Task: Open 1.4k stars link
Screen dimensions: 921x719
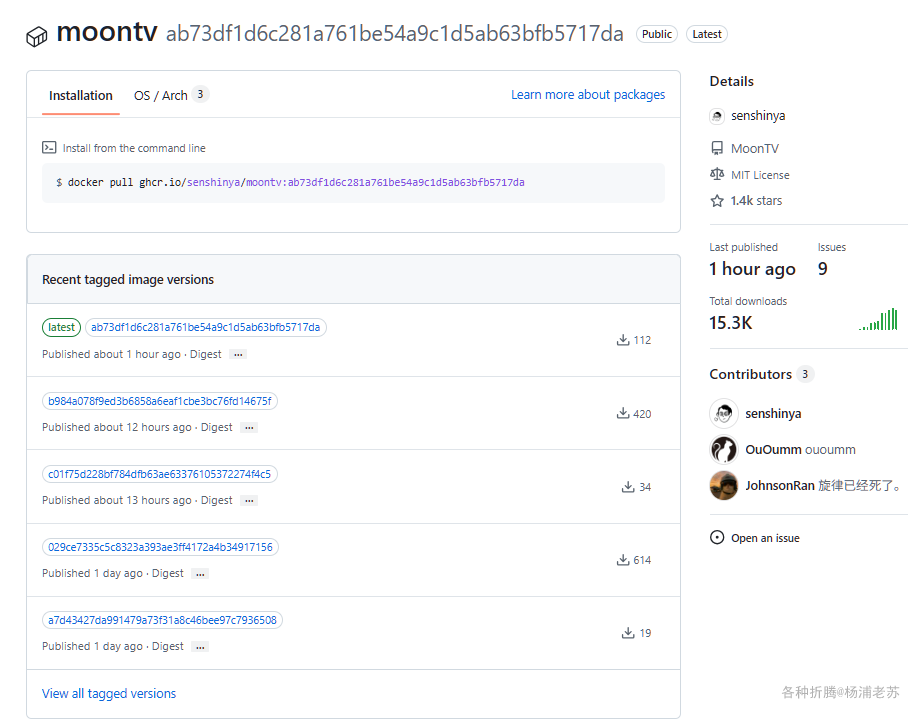Action: coord(756,201)
